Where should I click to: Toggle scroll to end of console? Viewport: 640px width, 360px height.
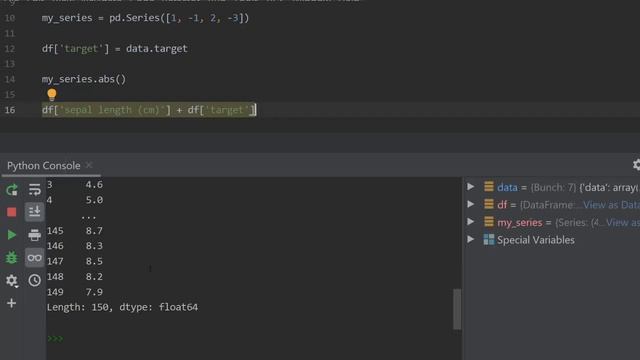pyautogui.click(x=35, y=212)
